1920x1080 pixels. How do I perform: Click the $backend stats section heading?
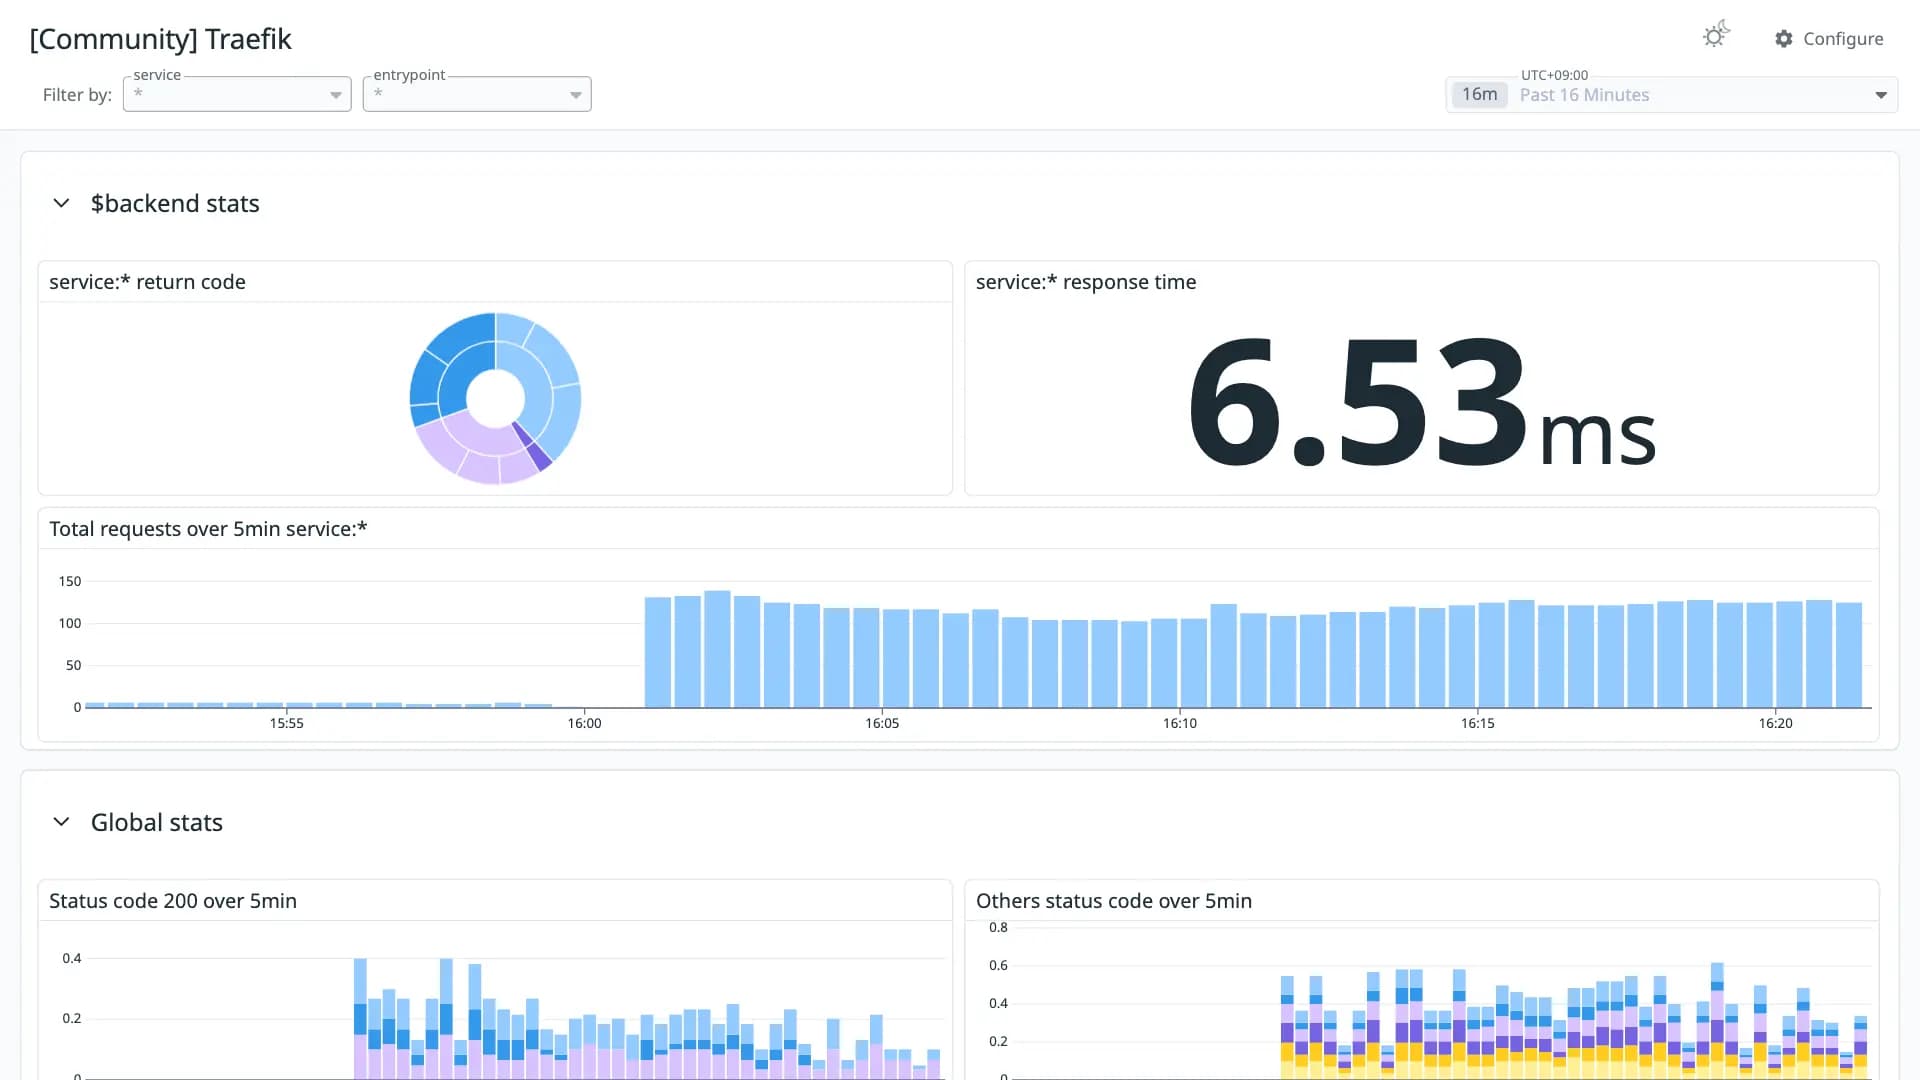(175, 203)
